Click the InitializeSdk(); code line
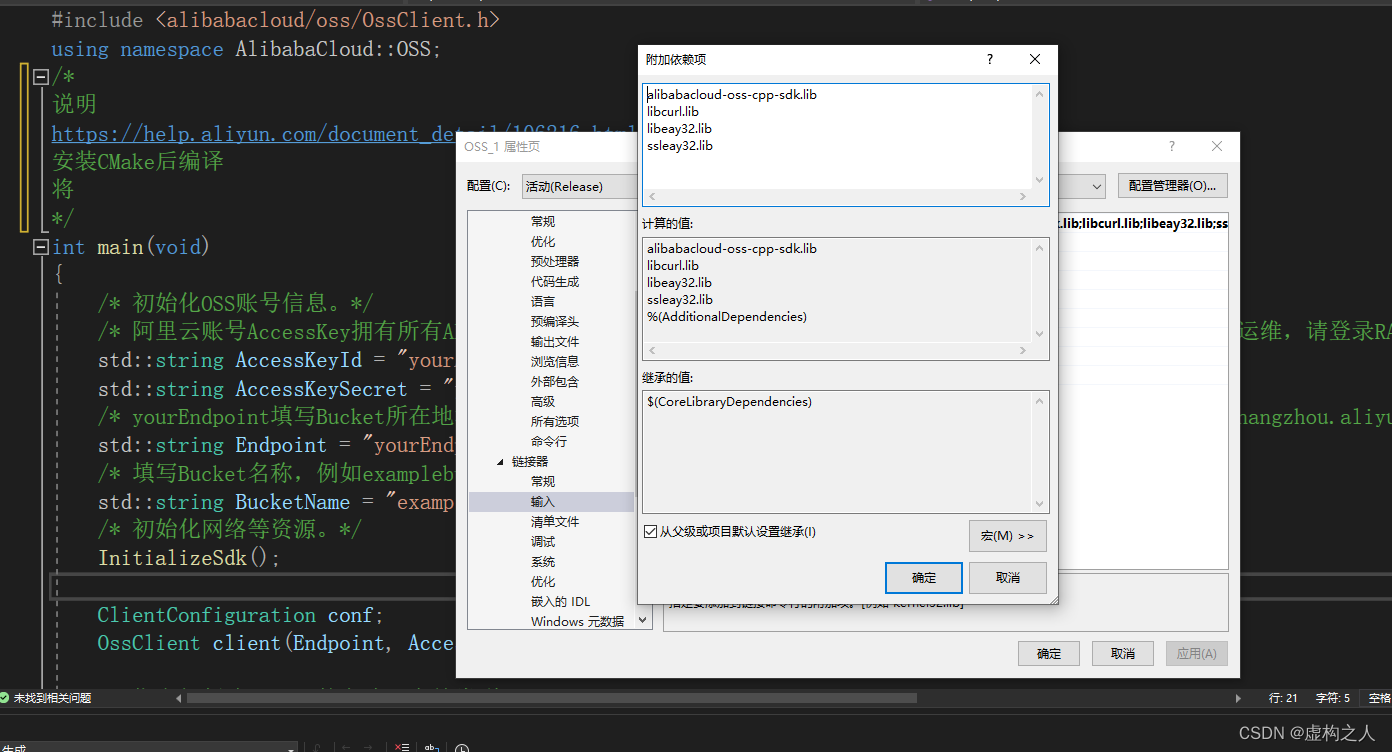This screenshot has width=1392, height=752. coord(190,558)
